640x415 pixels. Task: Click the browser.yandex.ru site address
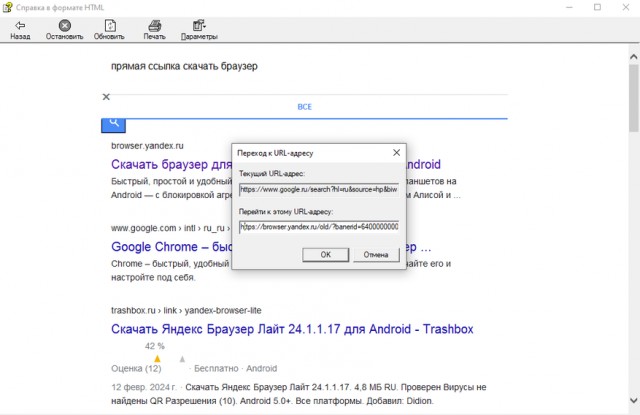[147, 146]
